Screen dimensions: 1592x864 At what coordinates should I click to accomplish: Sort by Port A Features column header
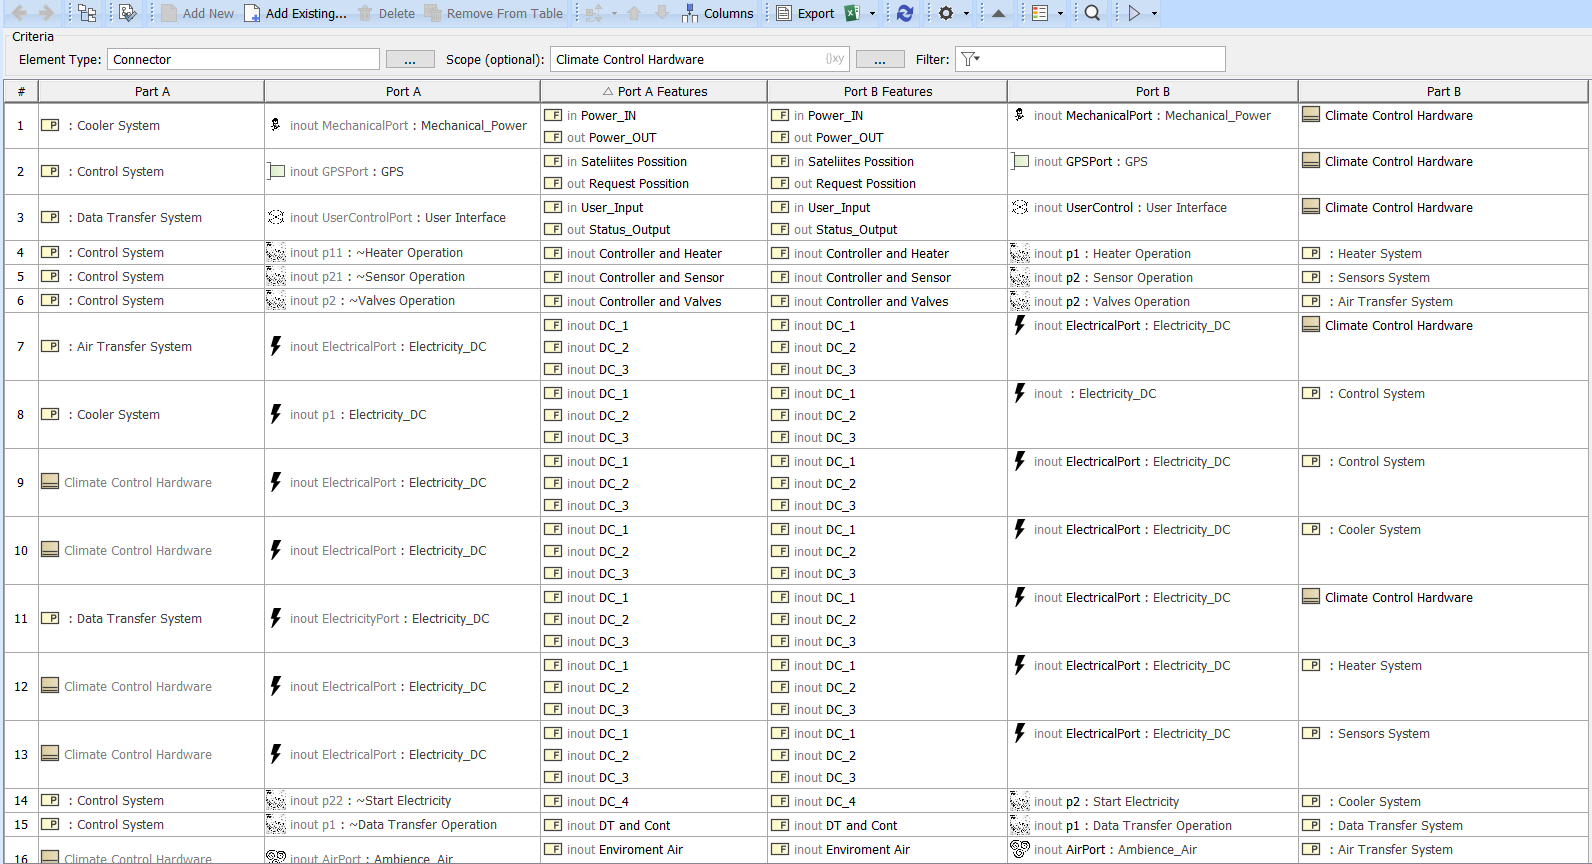tap(654, 91)
